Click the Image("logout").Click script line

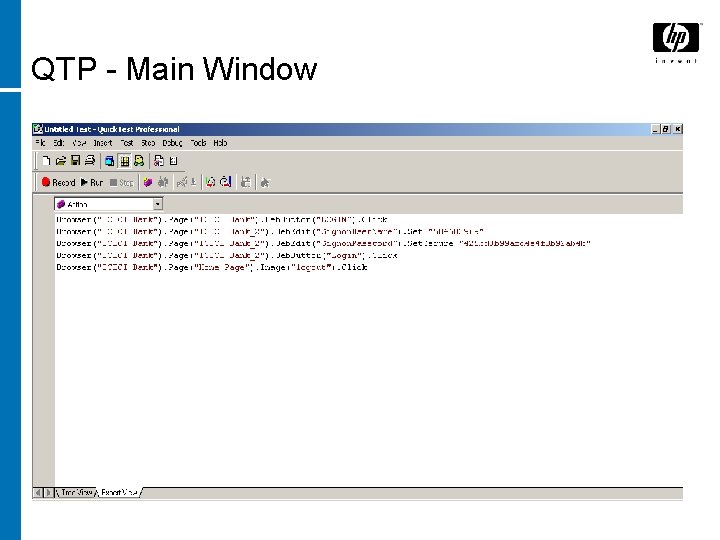[212, 267]
